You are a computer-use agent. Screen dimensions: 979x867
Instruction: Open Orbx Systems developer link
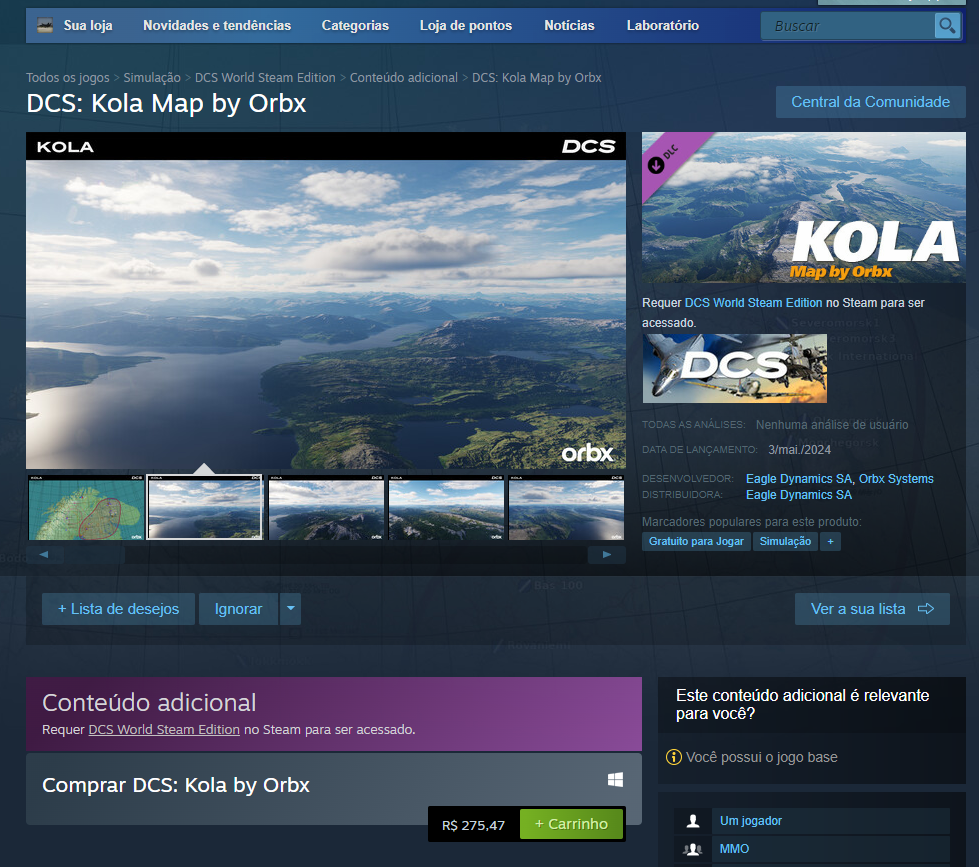[x=896, y=479]
